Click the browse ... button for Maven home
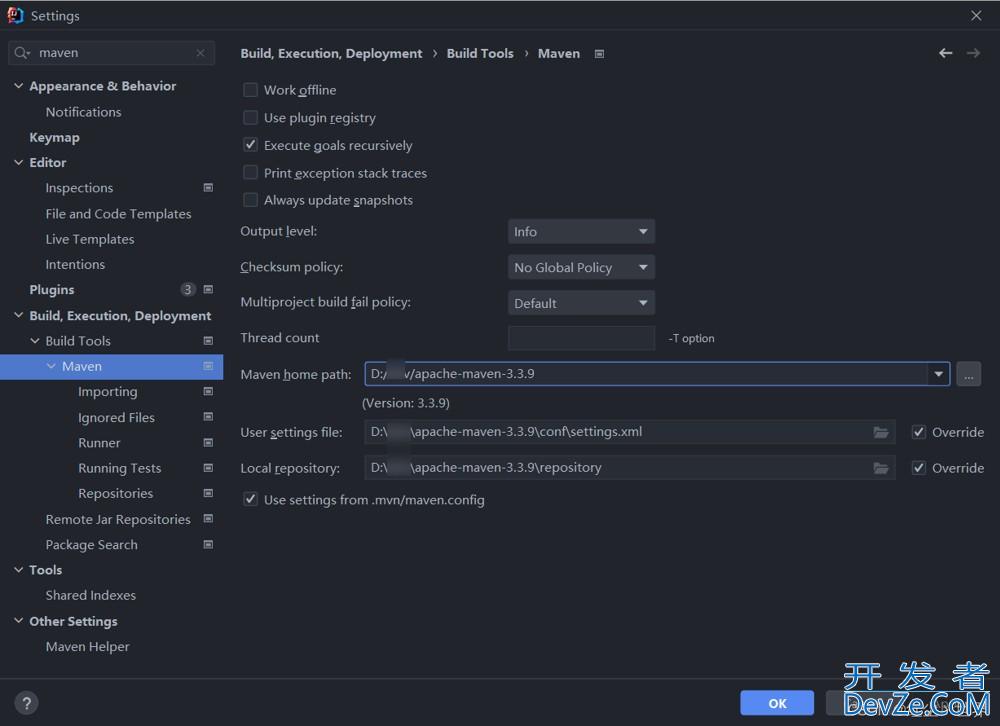This screenshot has width=1000, height=726. pyautogui.click(x=968, y=374)
